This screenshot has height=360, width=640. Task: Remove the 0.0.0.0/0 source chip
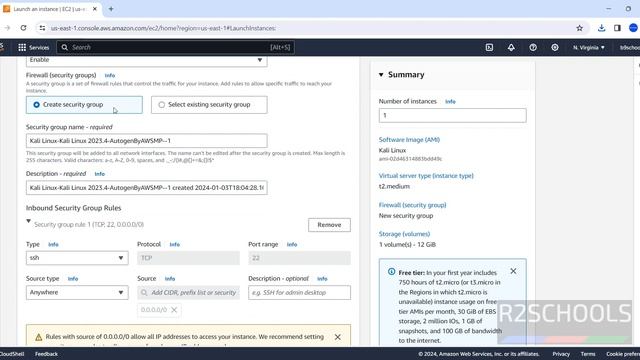point(174,310)
